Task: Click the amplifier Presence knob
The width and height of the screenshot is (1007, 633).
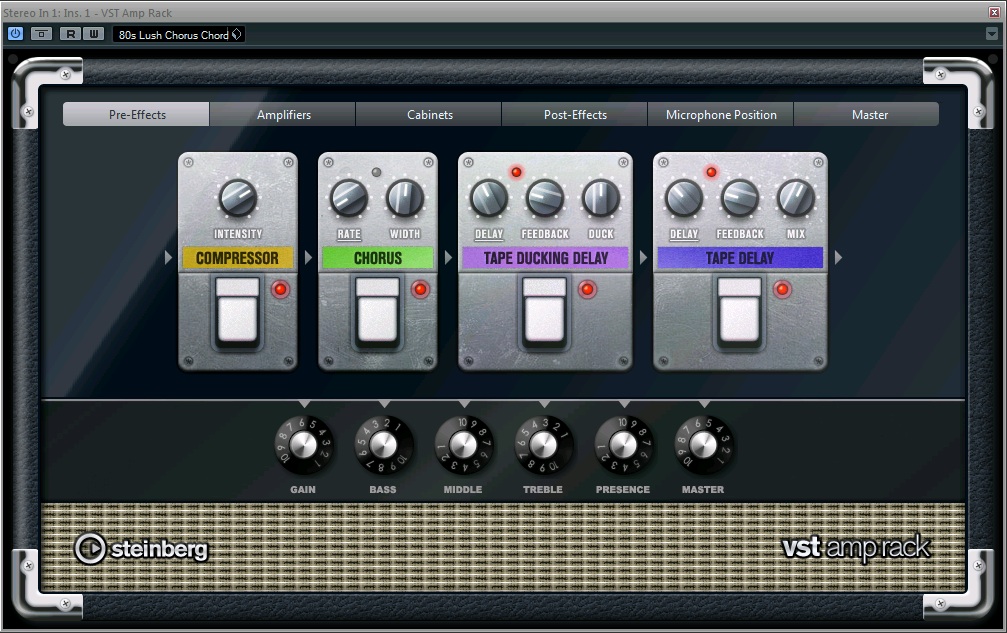Action: 623,445
